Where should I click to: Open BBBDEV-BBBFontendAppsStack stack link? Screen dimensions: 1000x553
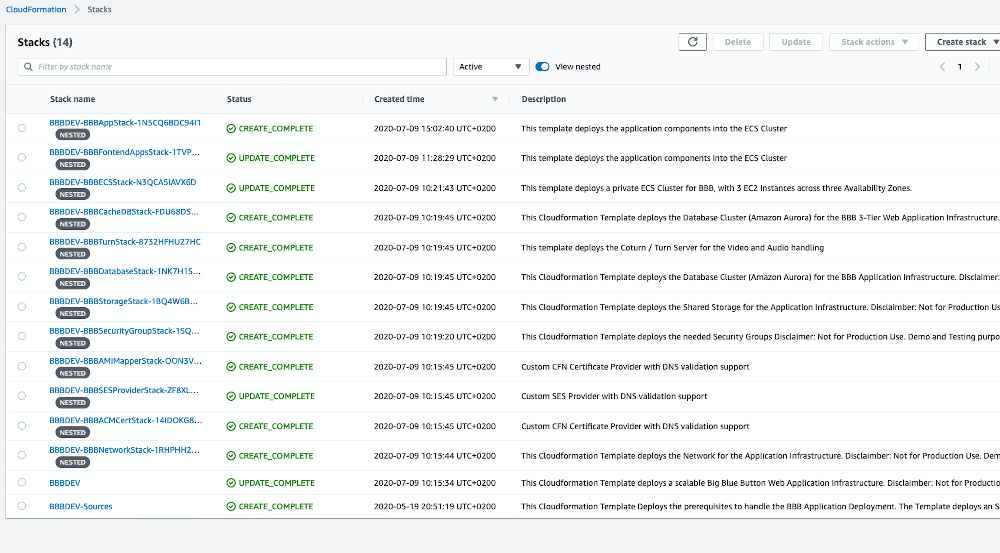(x=124, y=152)
